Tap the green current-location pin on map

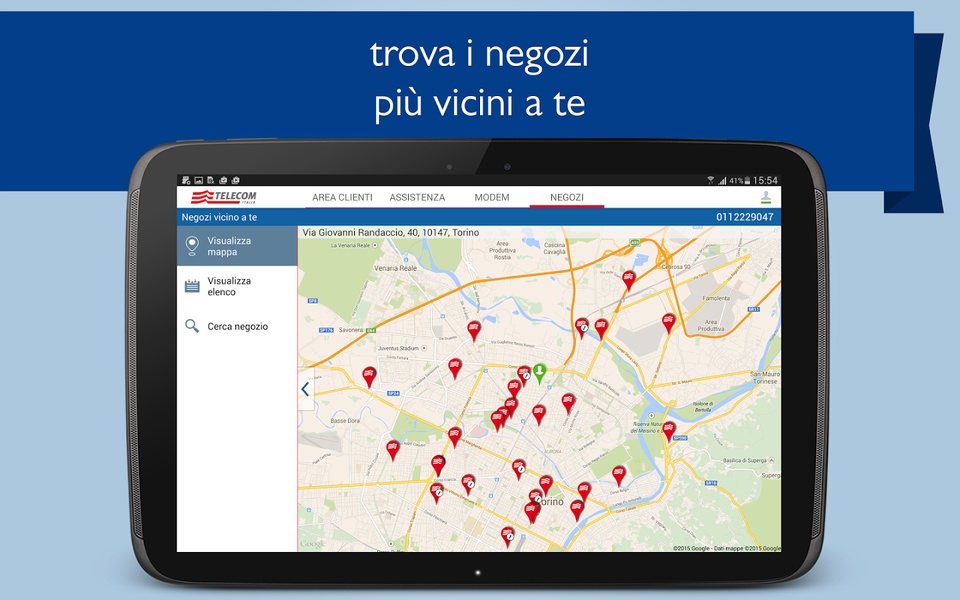[539, 373]
